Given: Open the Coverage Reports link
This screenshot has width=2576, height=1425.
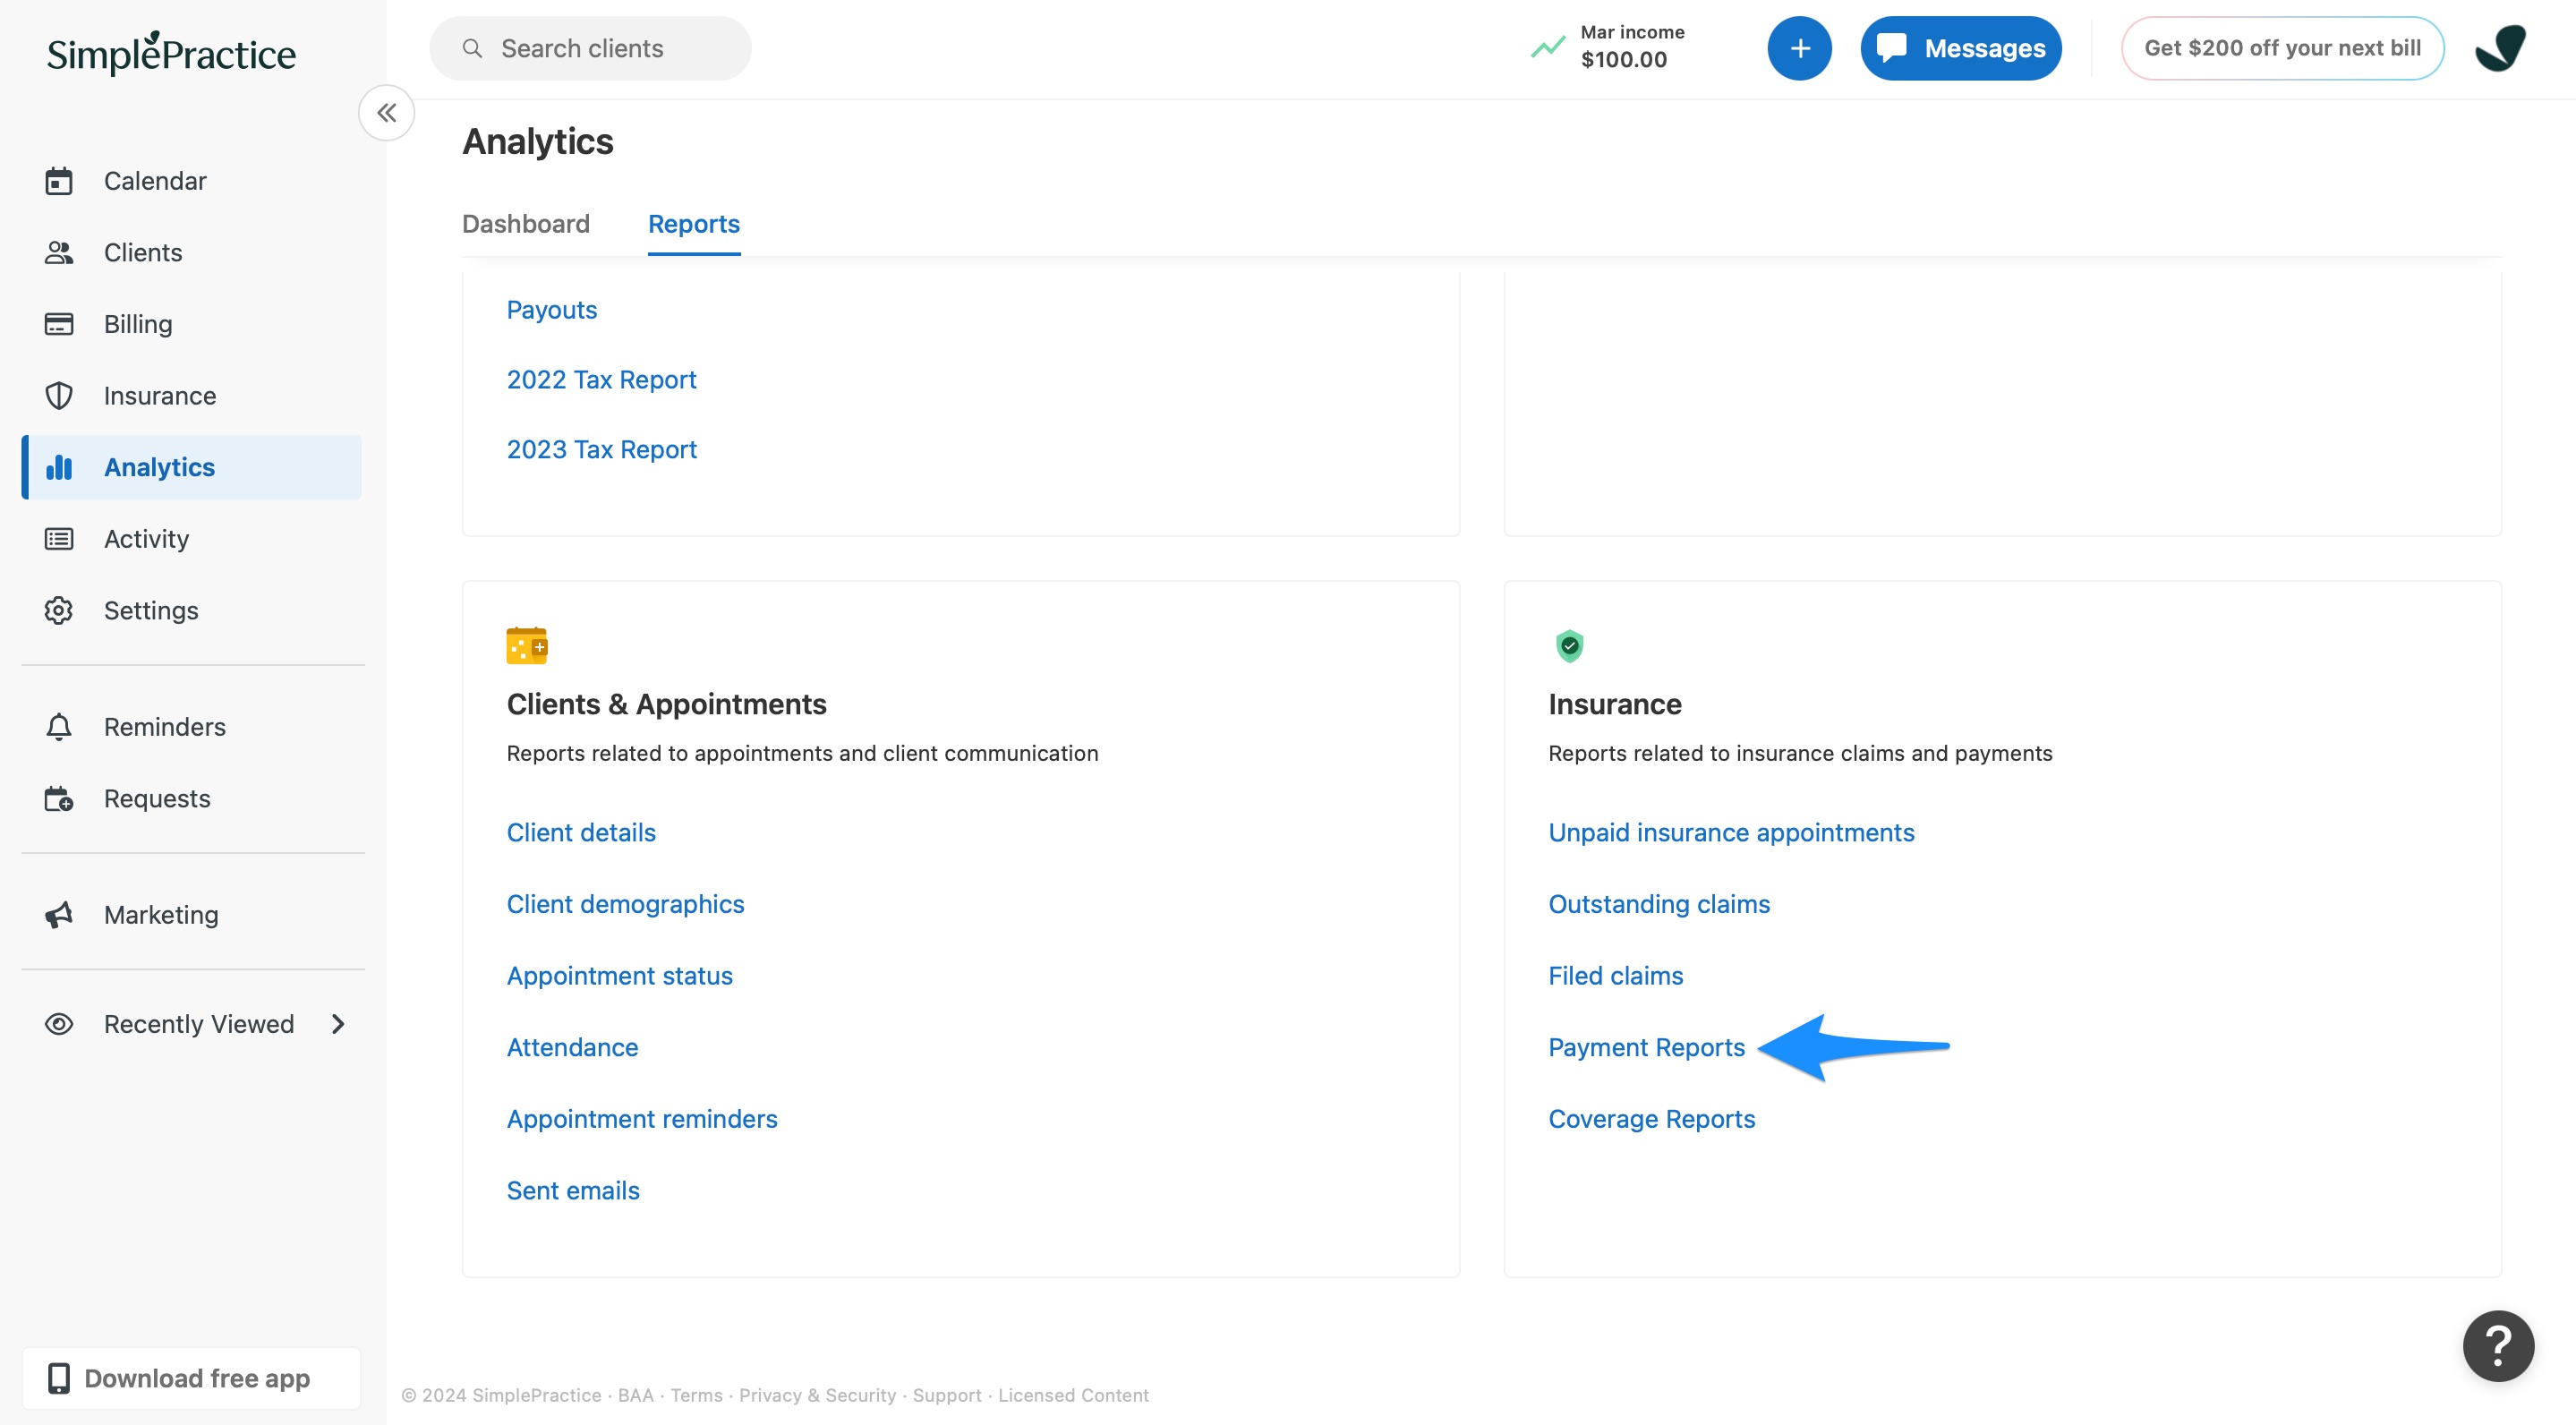Looking at the screenshot, I should click(1652, 1119).
